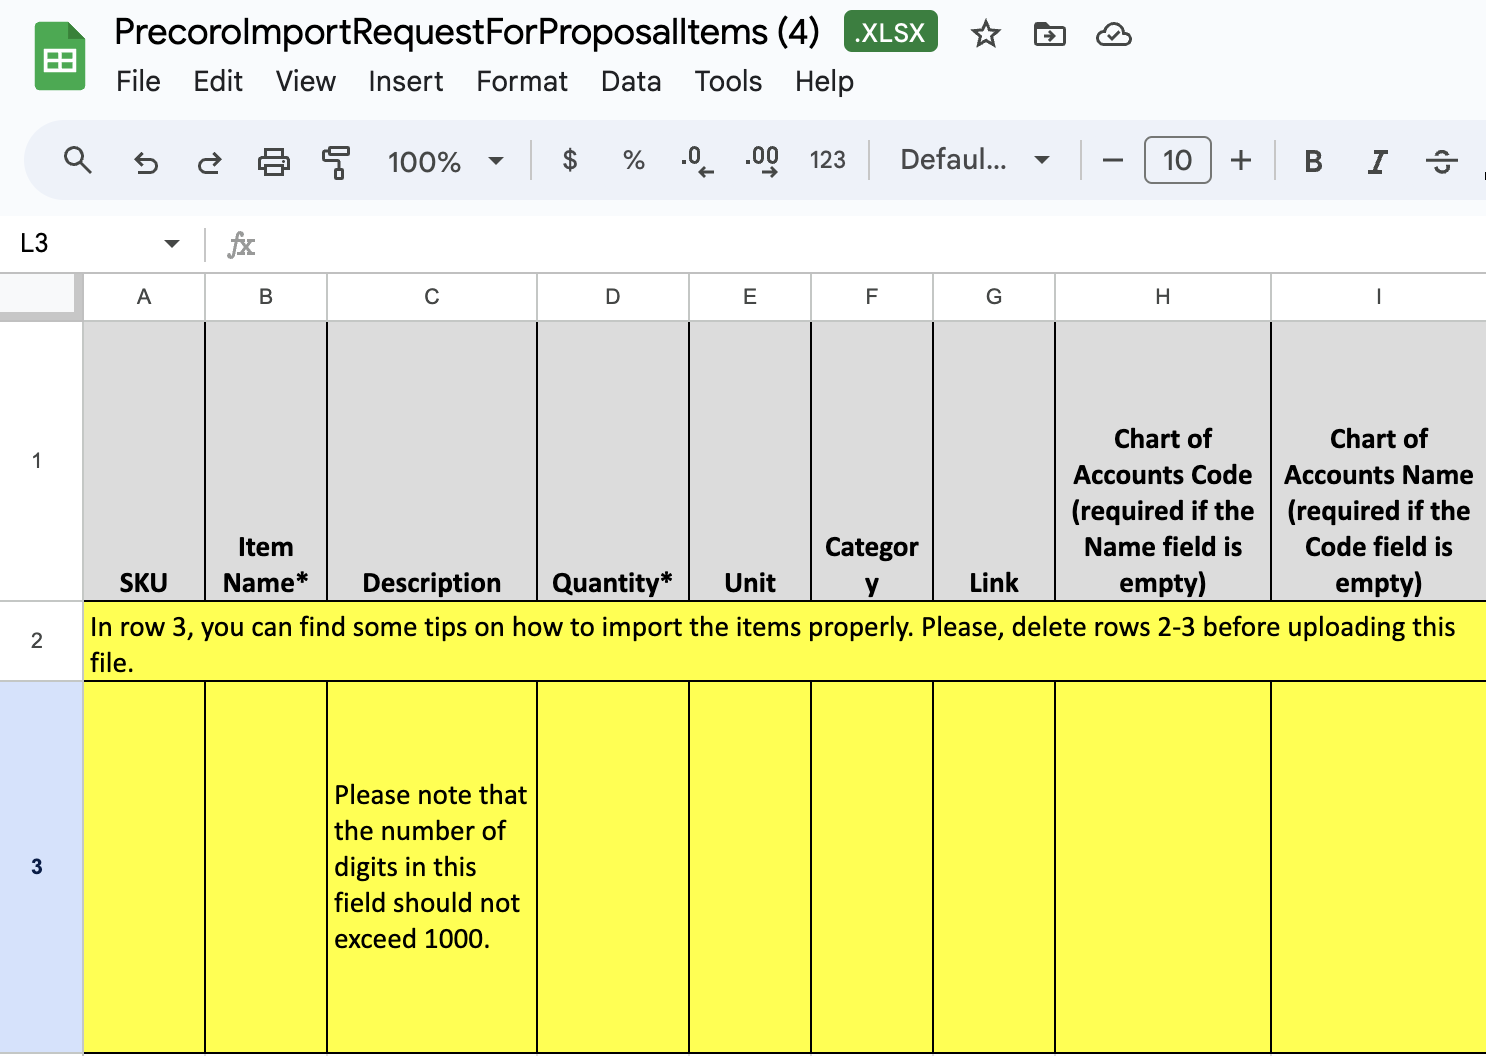1486x1056 pixels.
Task: Toggle strikethrough formatting
Action: click(x=1441, y=161)
